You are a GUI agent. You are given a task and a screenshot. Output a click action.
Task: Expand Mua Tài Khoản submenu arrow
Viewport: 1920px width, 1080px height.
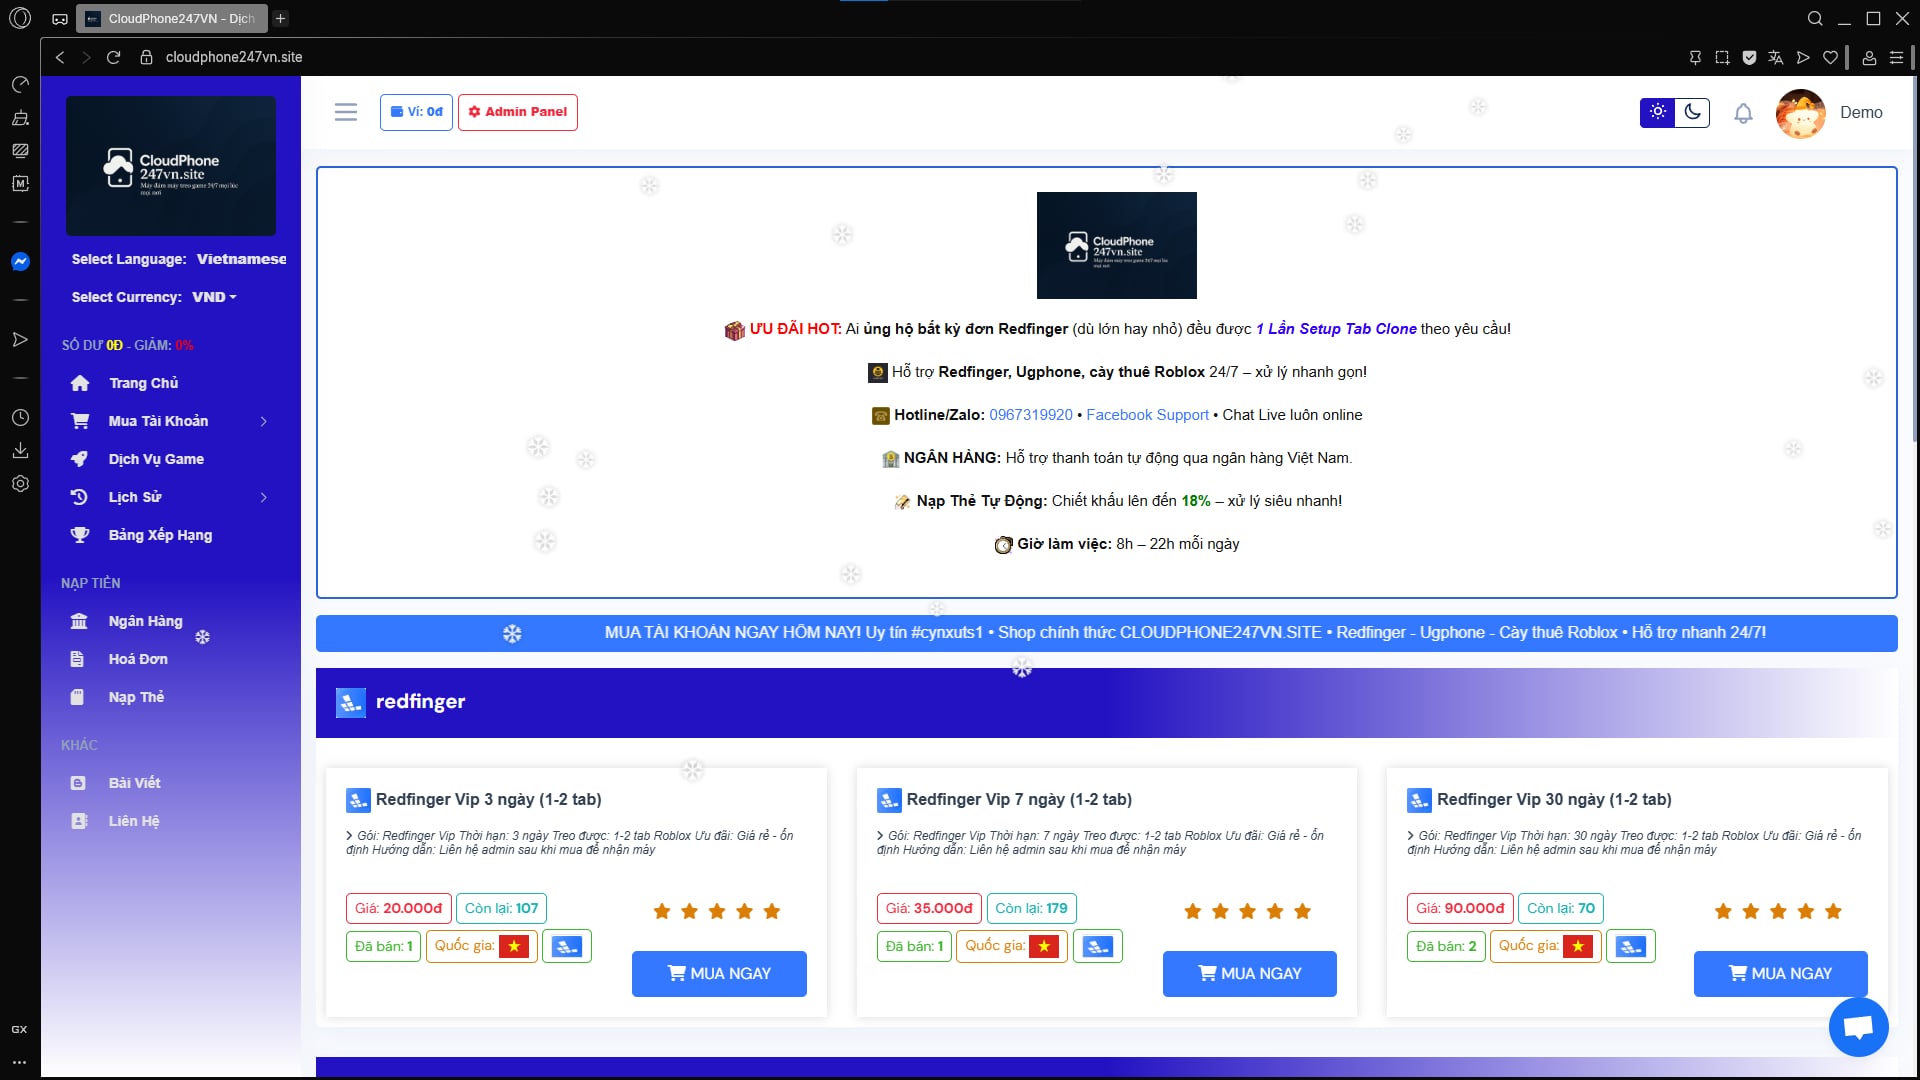tap(264, 421)
